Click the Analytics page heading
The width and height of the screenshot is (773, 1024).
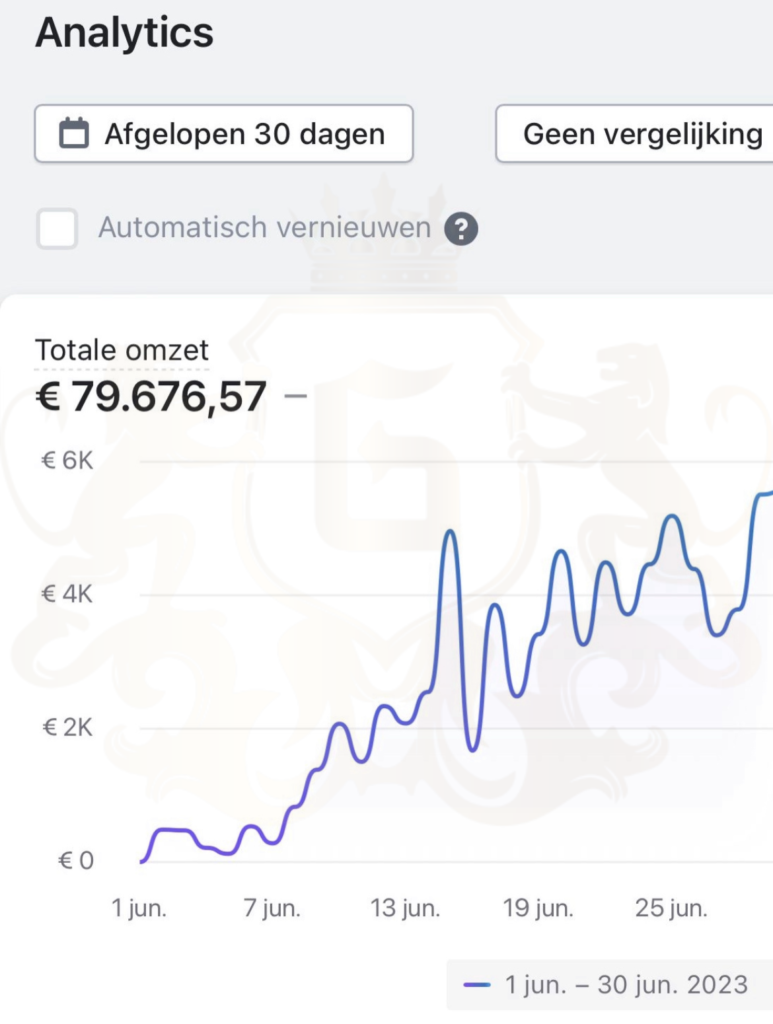click(x=124, y=33)
